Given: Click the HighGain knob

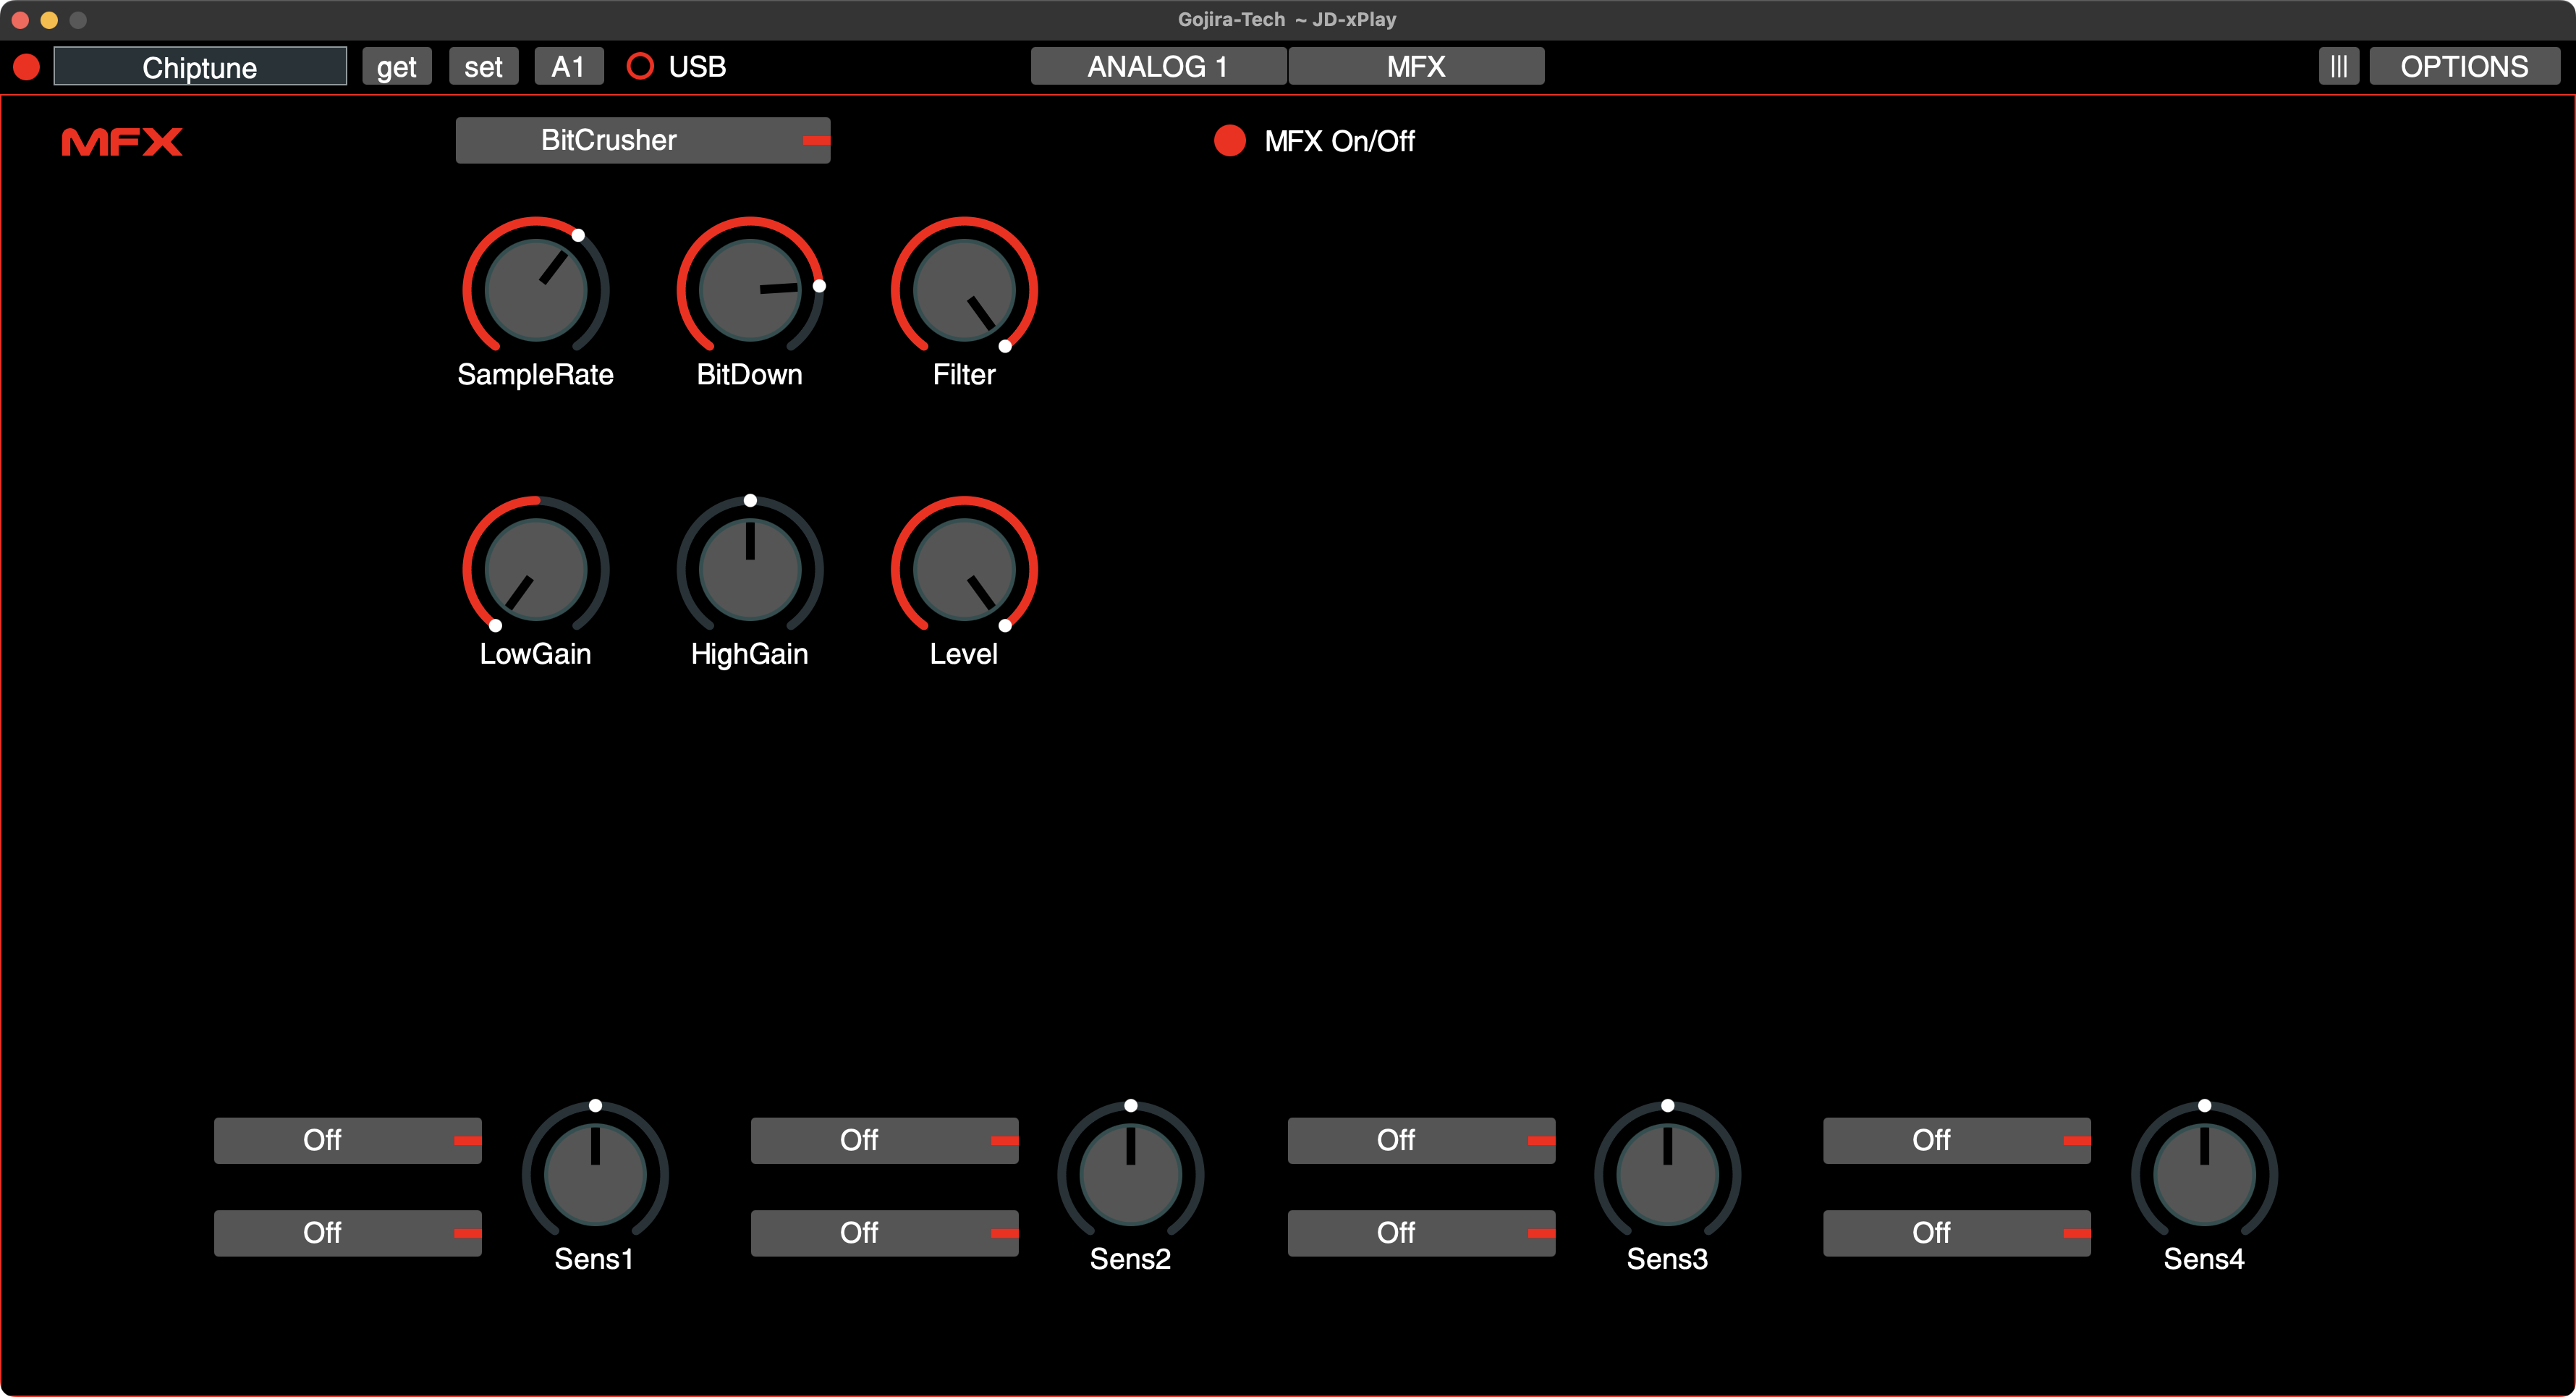Looking at the screenshot, I should (x=750, y=570).
